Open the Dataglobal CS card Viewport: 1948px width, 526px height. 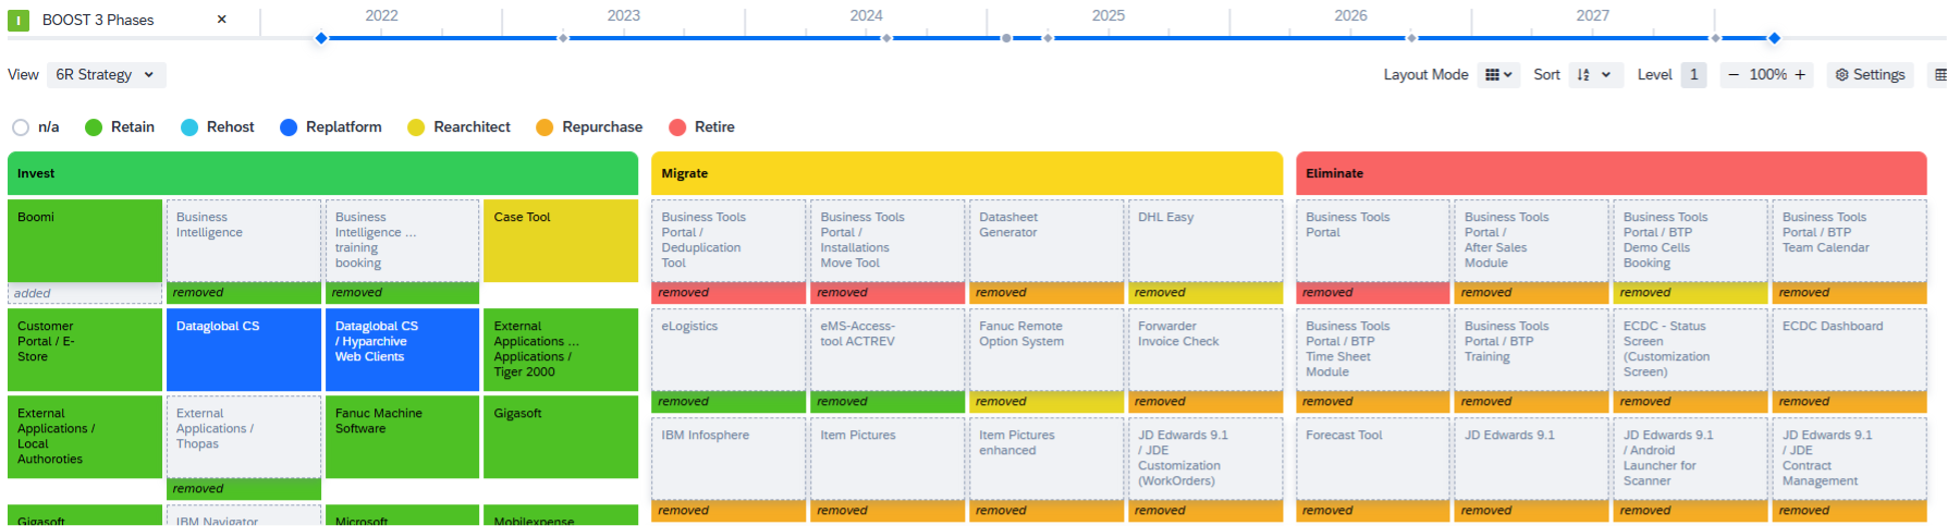click(244, 350)
